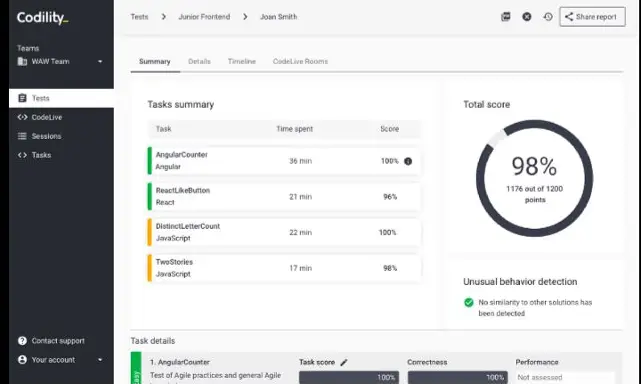Click the ReactLikeButton 96% score
The width and height of the screenshot is (641, 385).
[390, 197]
